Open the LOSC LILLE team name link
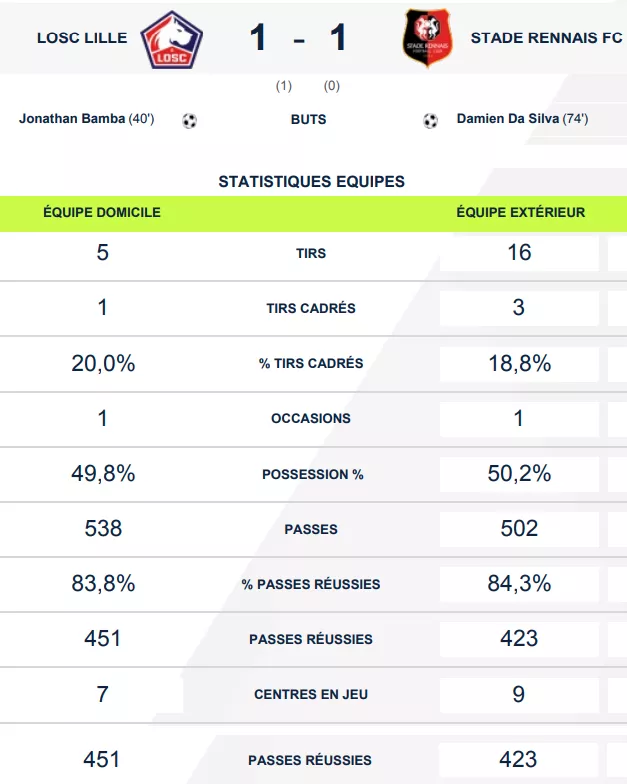The width and height of the screenshot is (627, 784). [82, 38]
